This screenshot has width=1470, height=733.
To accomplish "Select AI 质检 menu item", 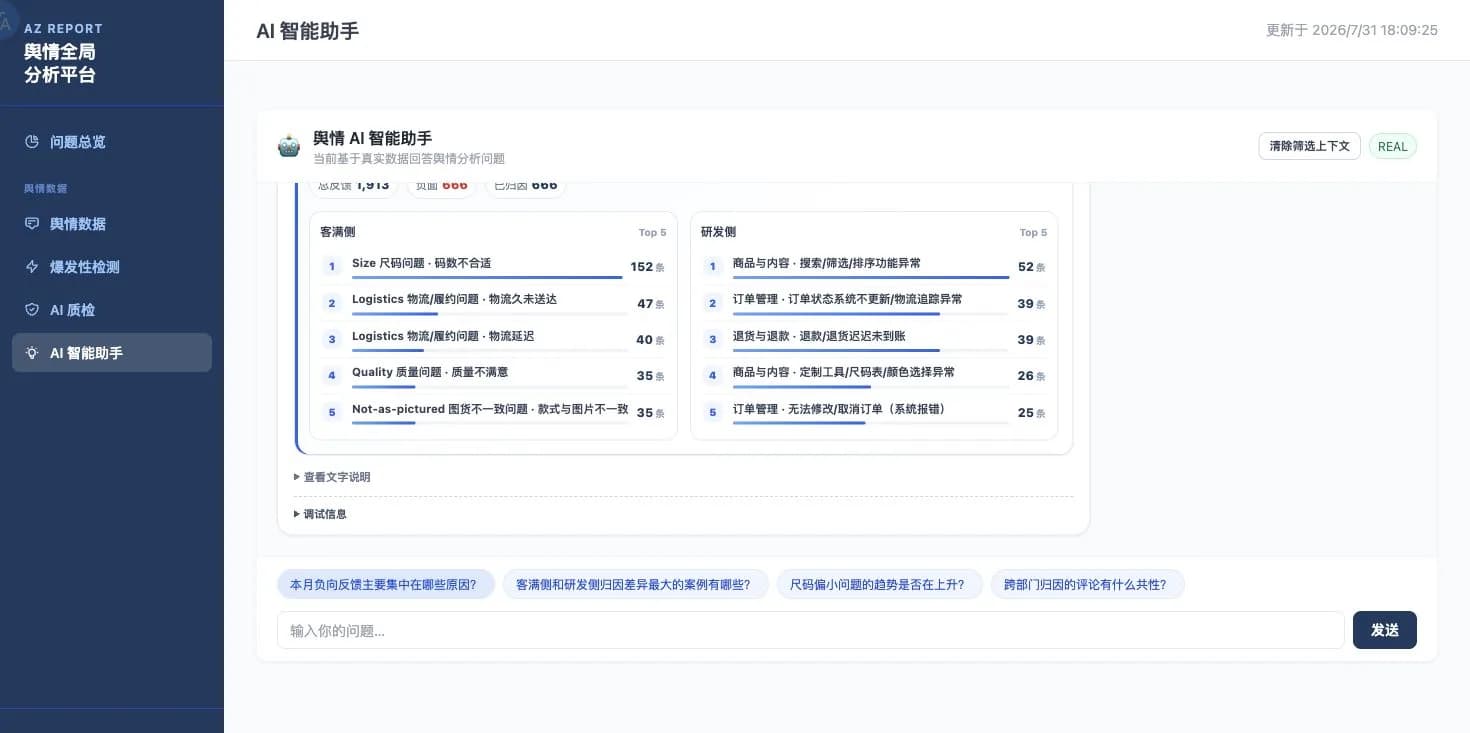I will pos(112,310).
